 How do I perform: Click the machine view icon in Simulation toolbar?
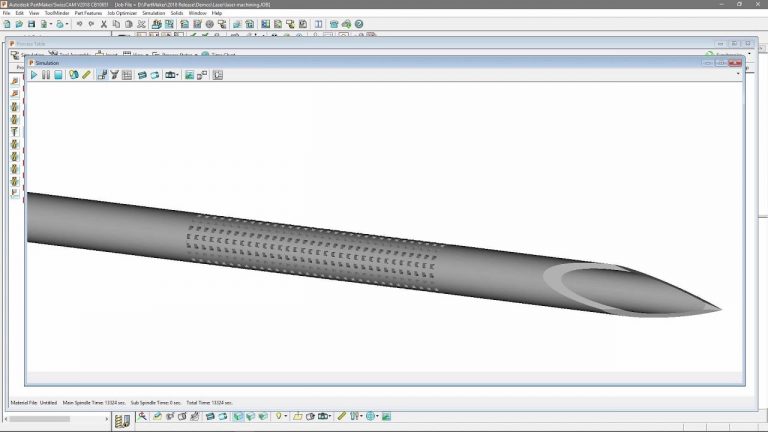(102, 75)
